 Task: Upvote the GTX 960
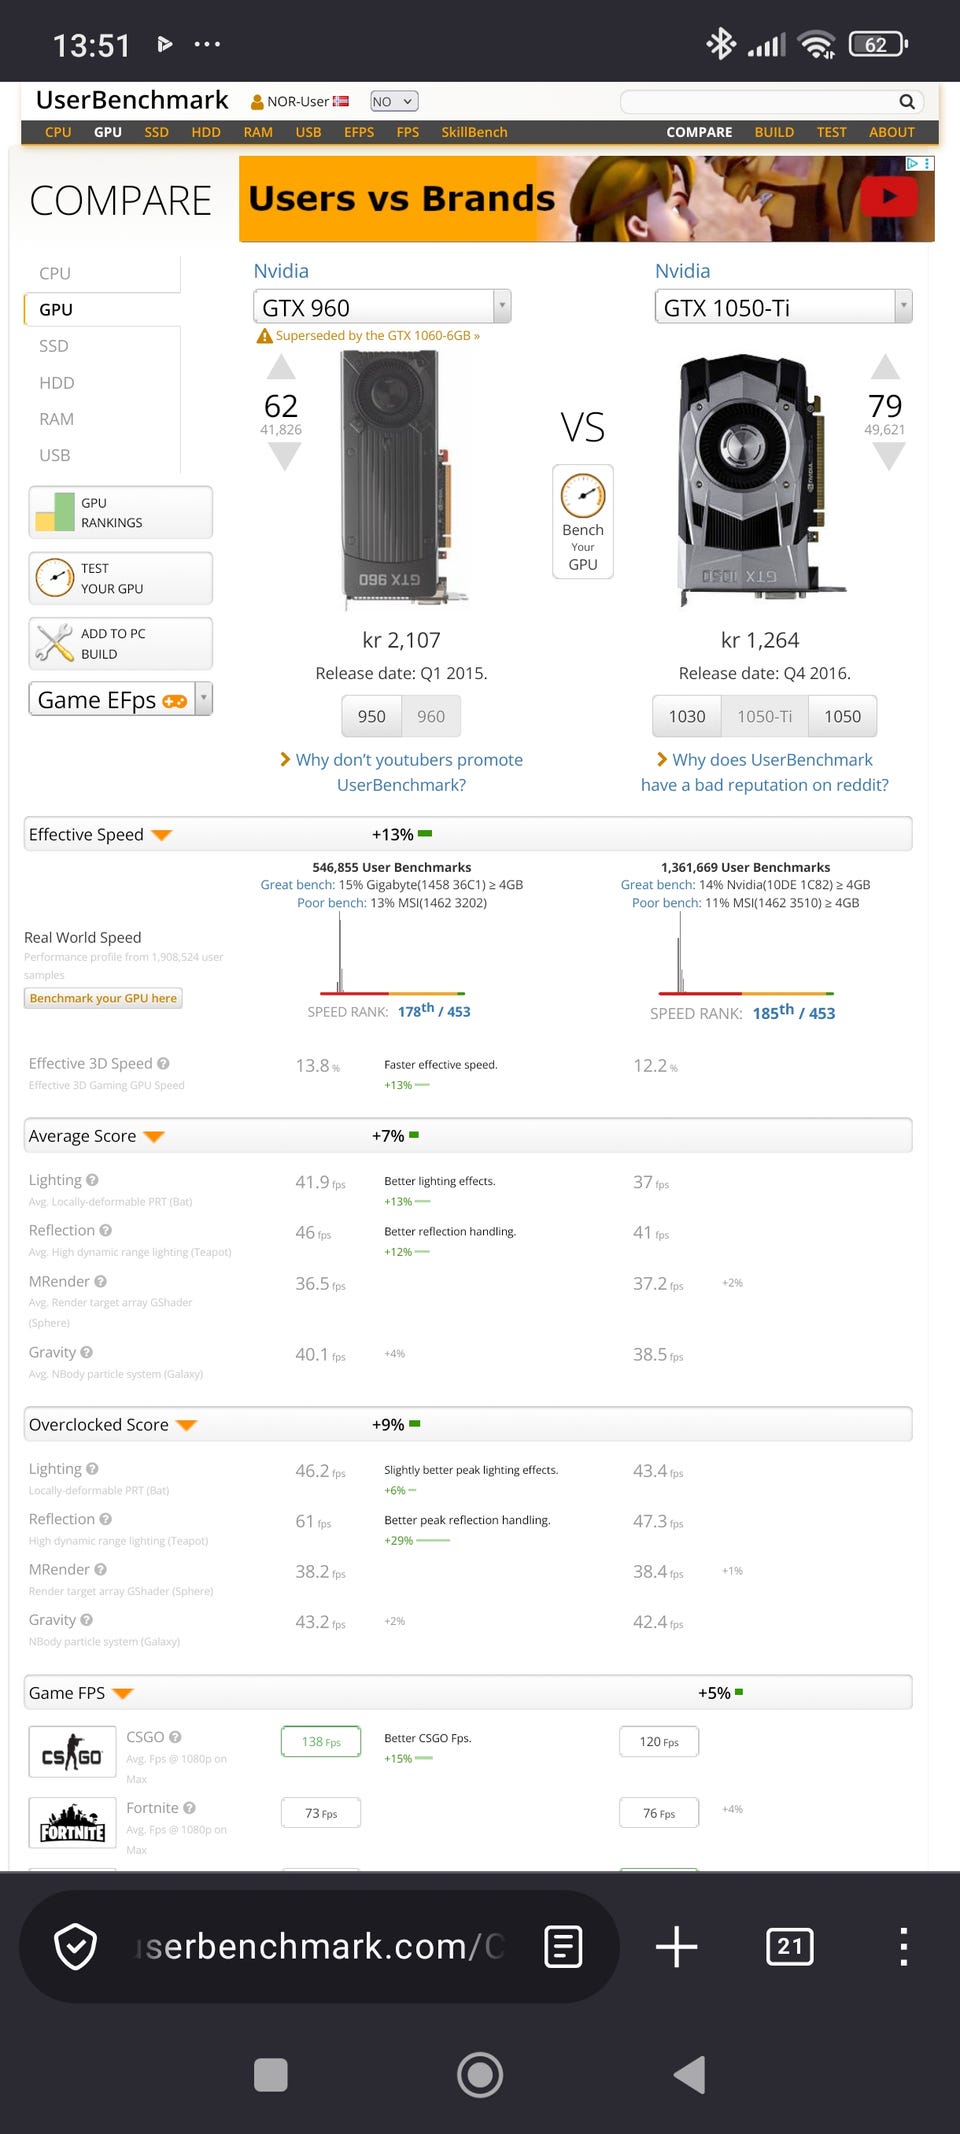[x=281, y=368]
